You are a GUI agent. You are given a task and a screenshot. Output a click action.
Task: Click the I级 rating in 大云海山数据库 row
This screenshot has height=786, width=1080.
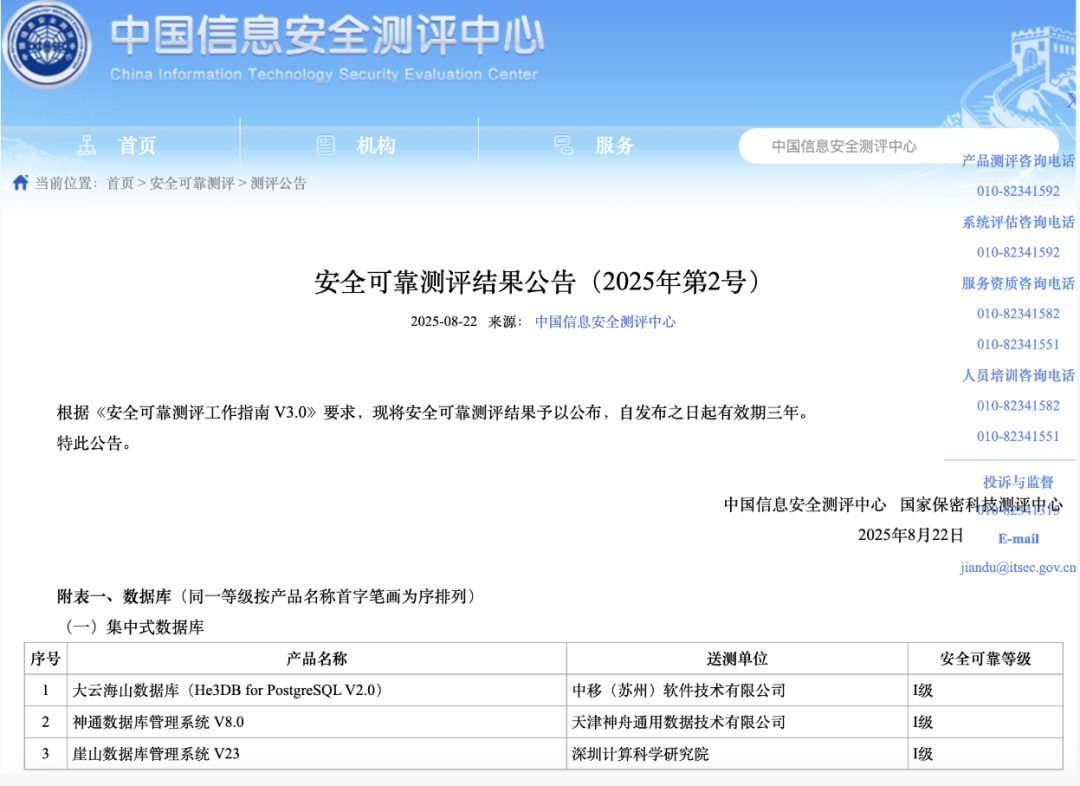pyautogui.click(x=985, y=690)
